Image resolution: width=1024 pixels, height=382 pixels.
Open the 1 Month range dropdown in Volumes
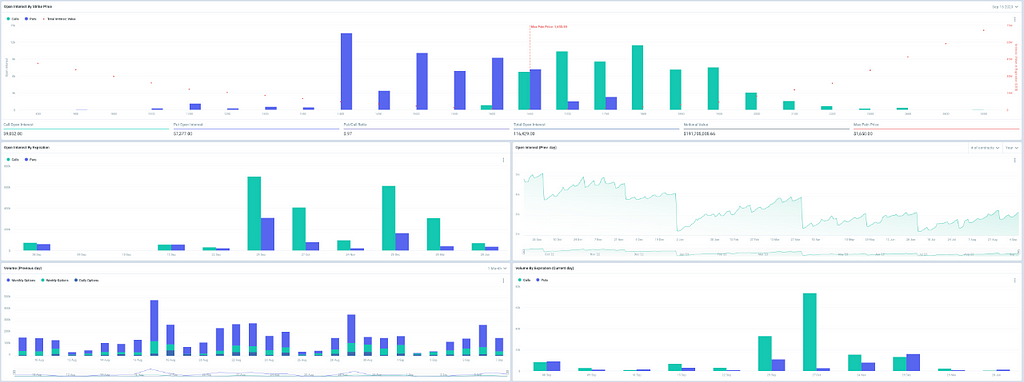497,268
